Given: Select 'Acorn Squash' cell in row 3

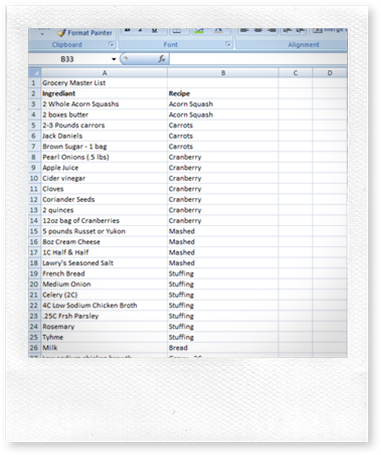Looking at the screenshot, I should (x=223, y=104).
